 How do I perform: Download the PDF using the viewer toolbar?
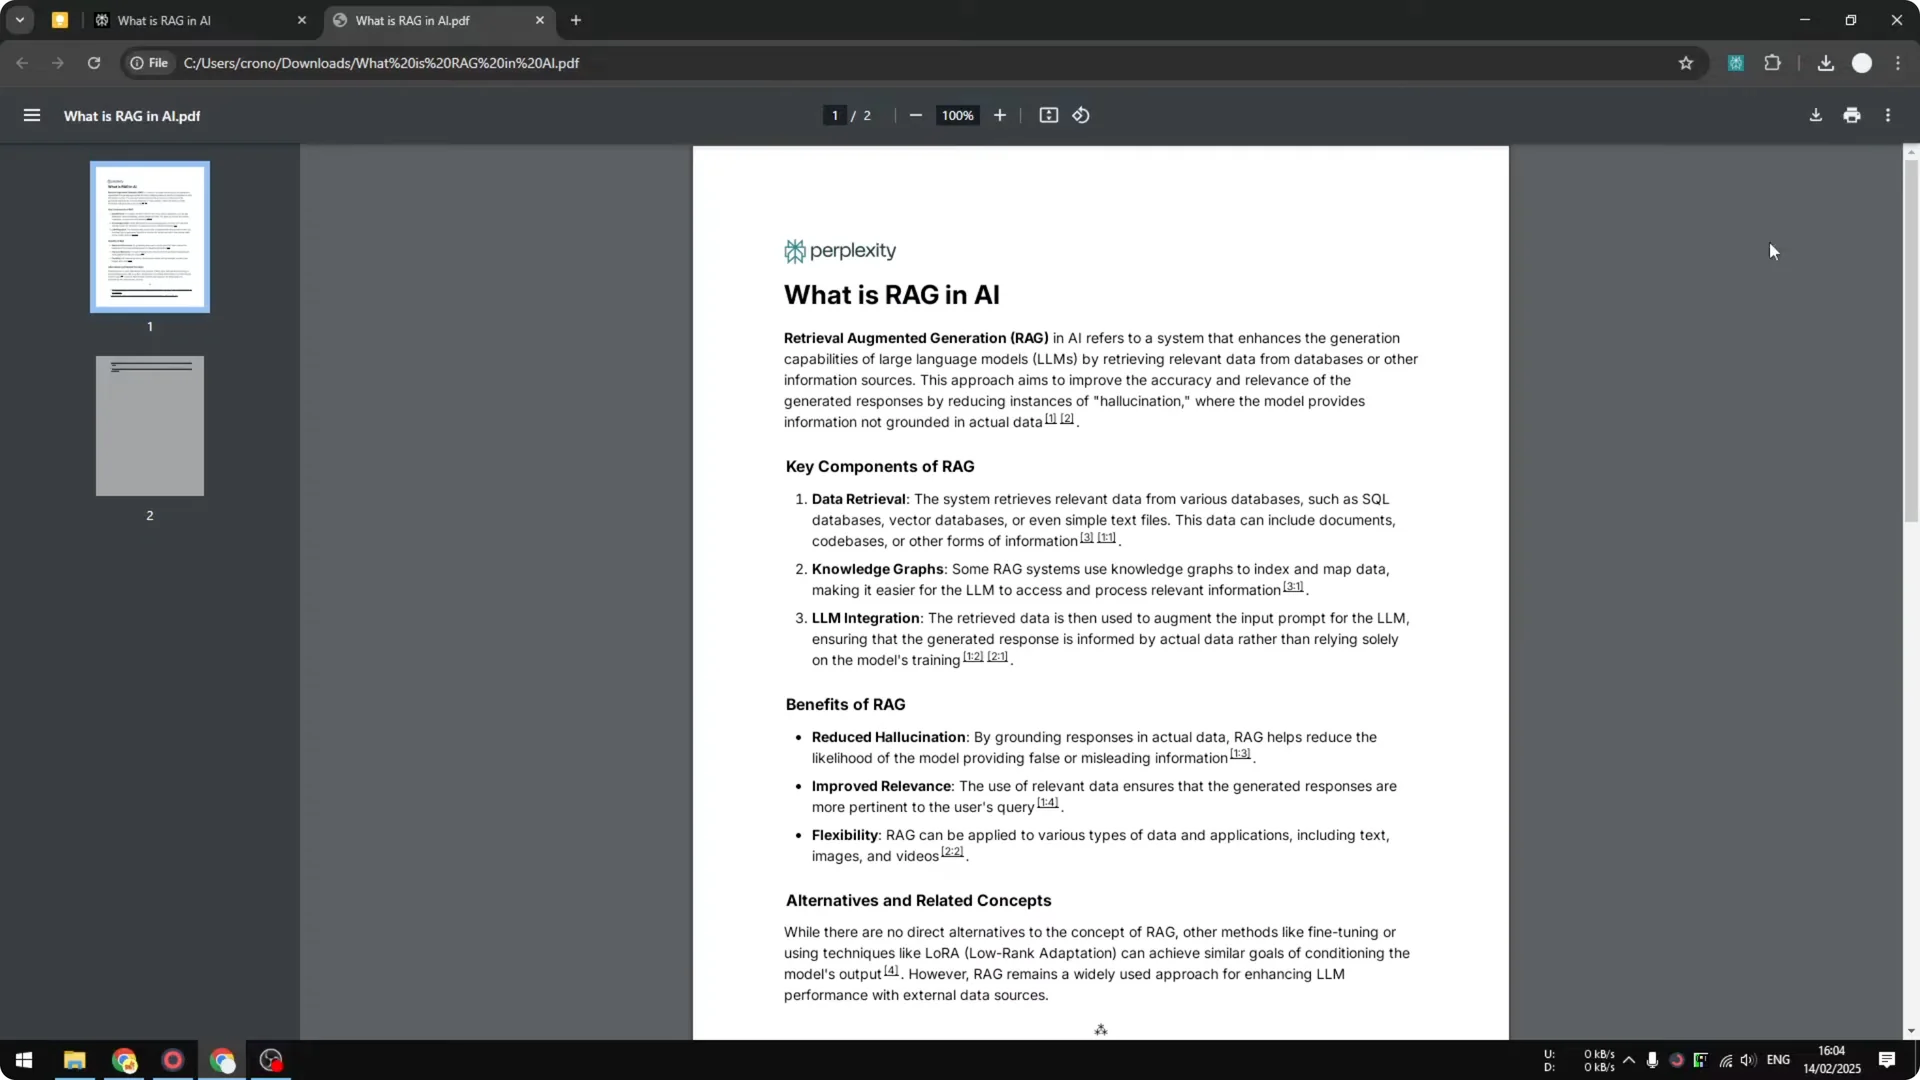pyautogui.click(x=1815, y=115)
